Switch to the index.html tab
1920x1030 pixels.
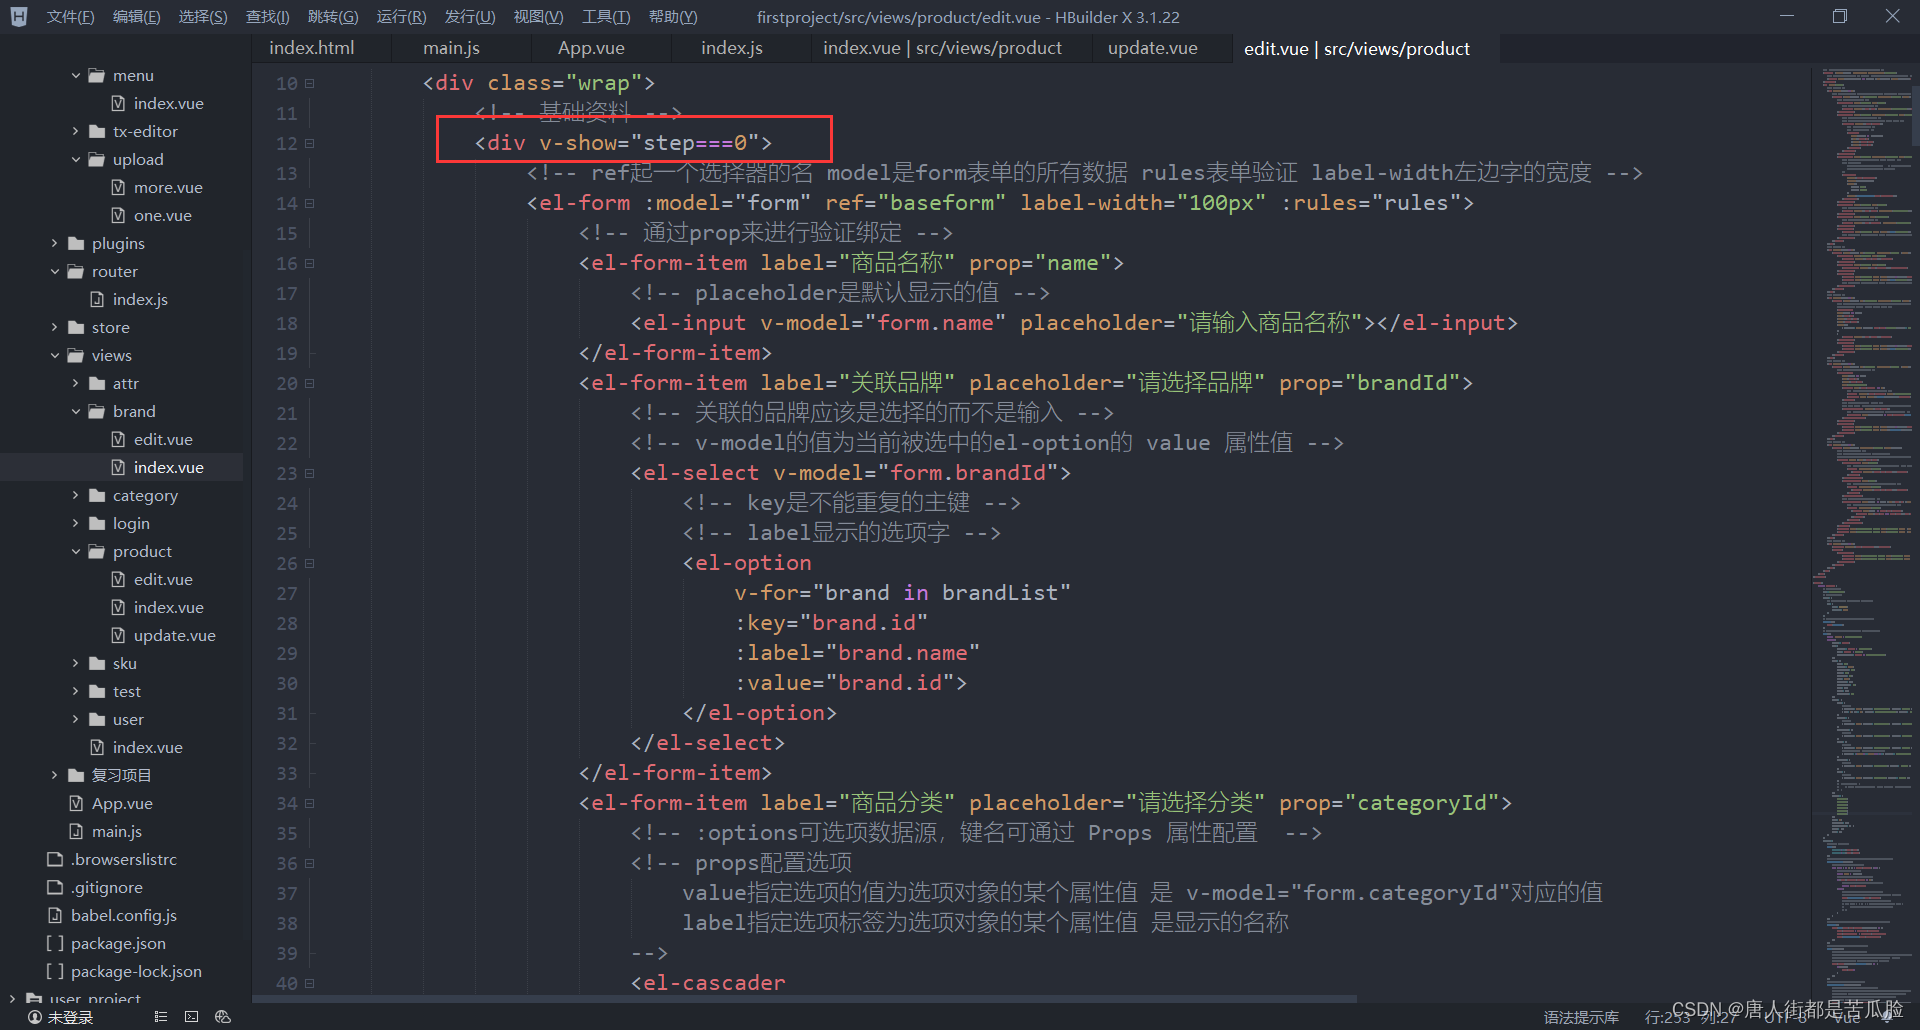click(312, 48)
